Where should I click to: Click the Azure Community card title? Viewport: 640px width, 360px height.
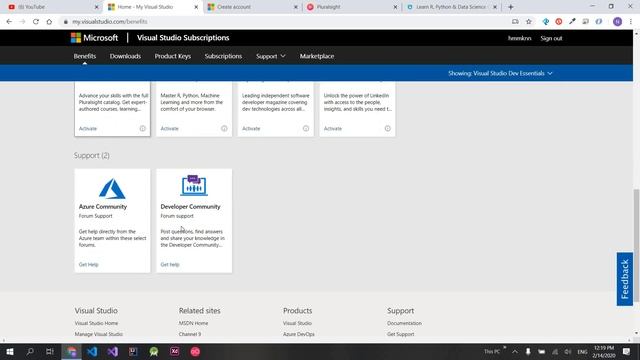[103, 207]
